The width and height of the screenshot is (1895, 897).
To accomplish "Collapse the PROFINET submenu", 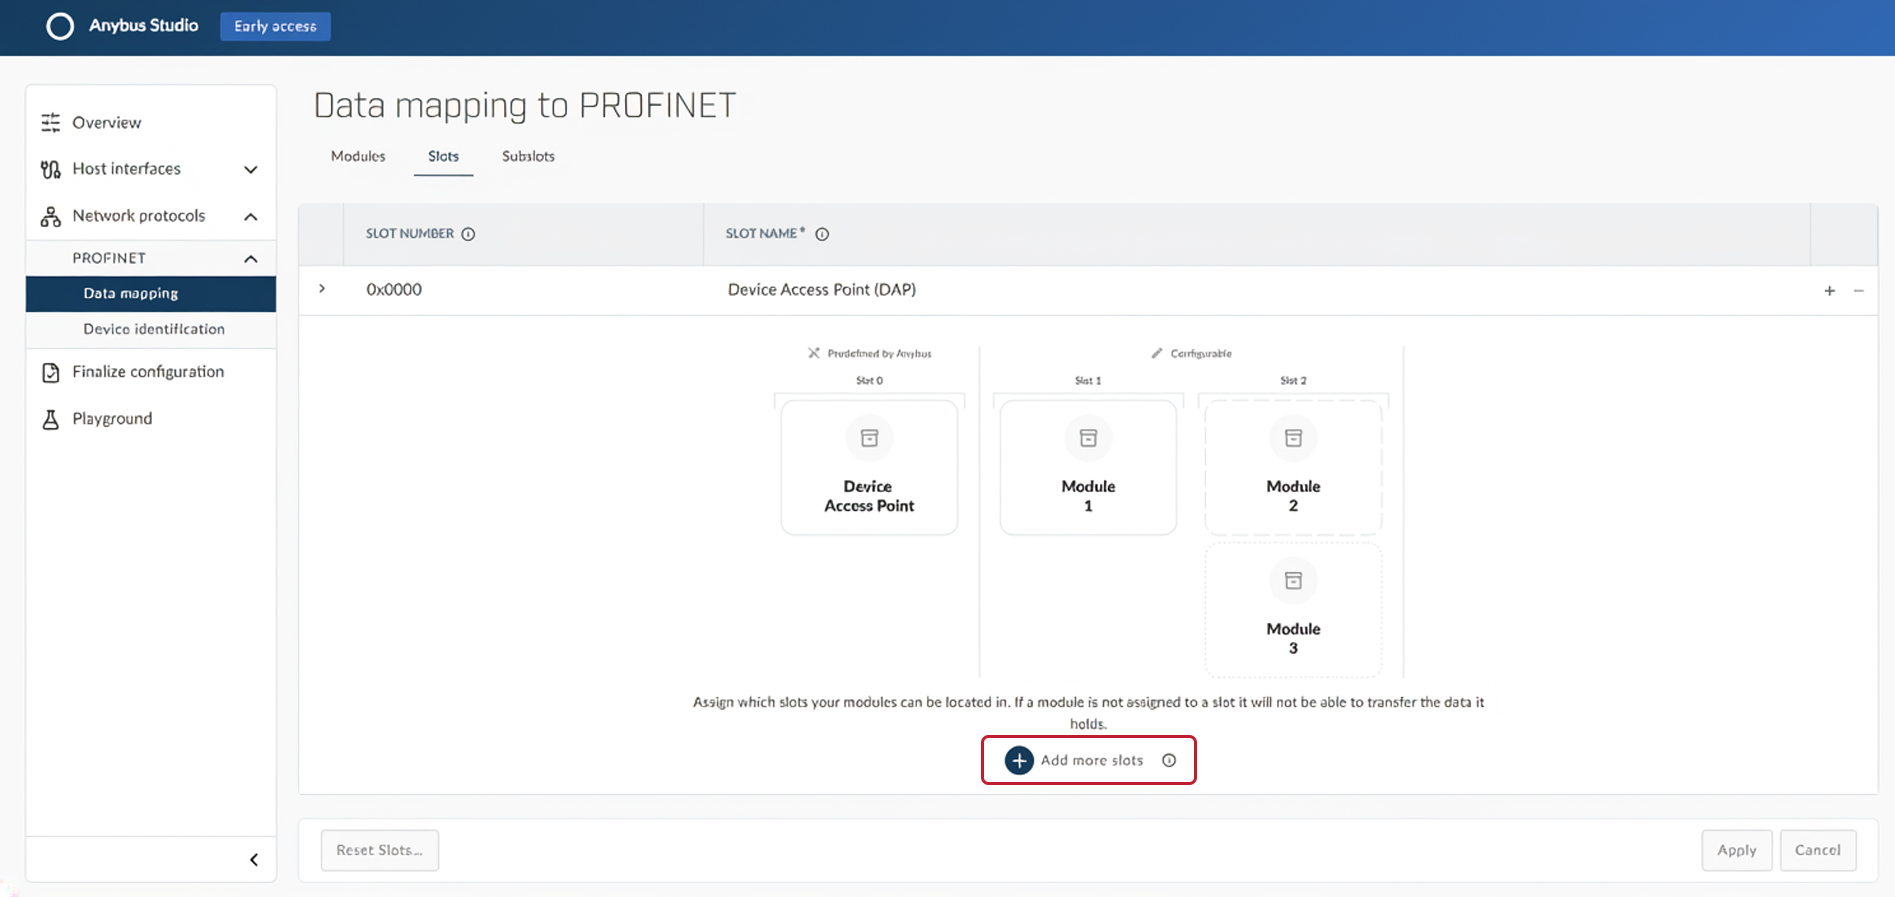I will (x=251, y=259).
